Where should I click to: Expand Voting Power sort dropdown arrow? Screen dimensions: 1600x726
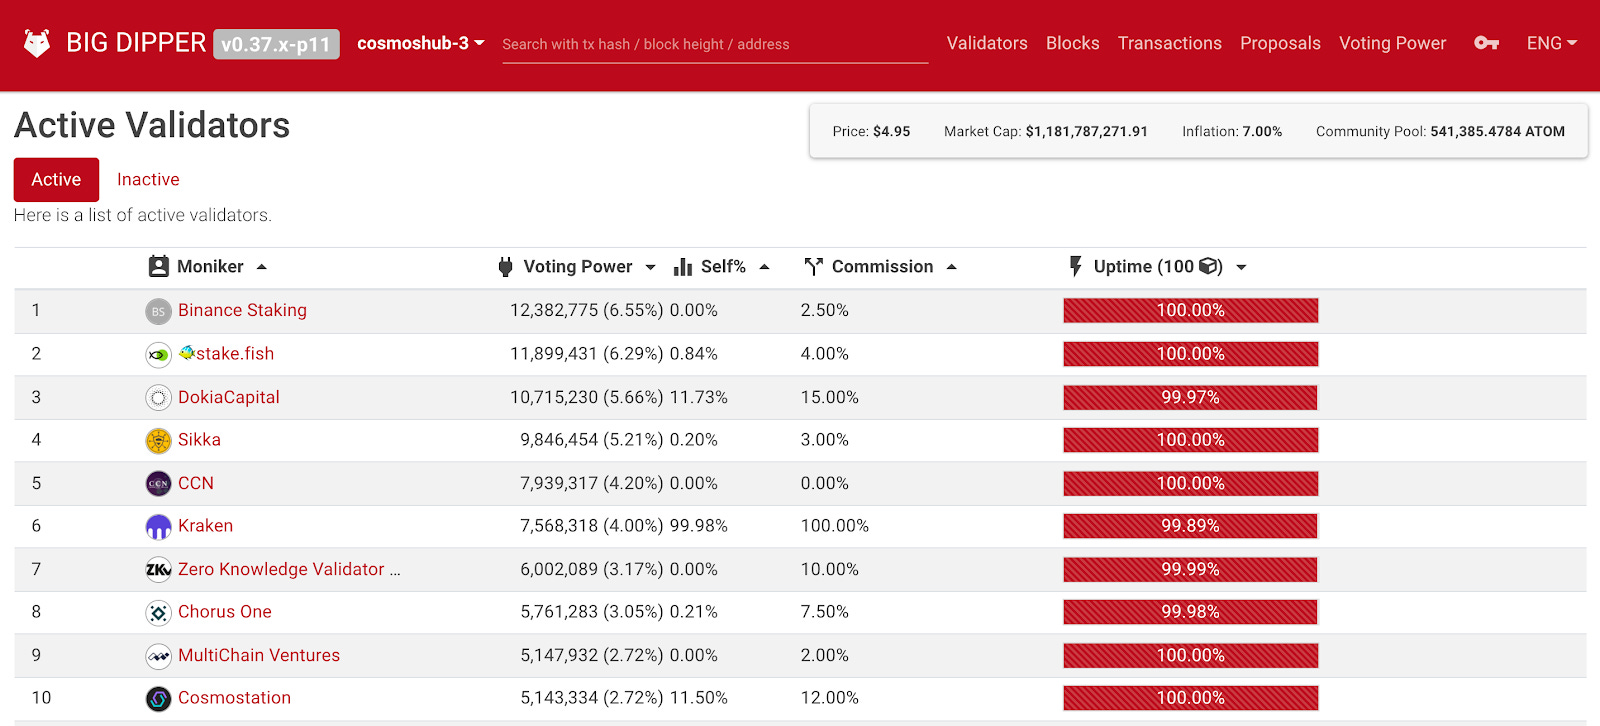(650, 267)
